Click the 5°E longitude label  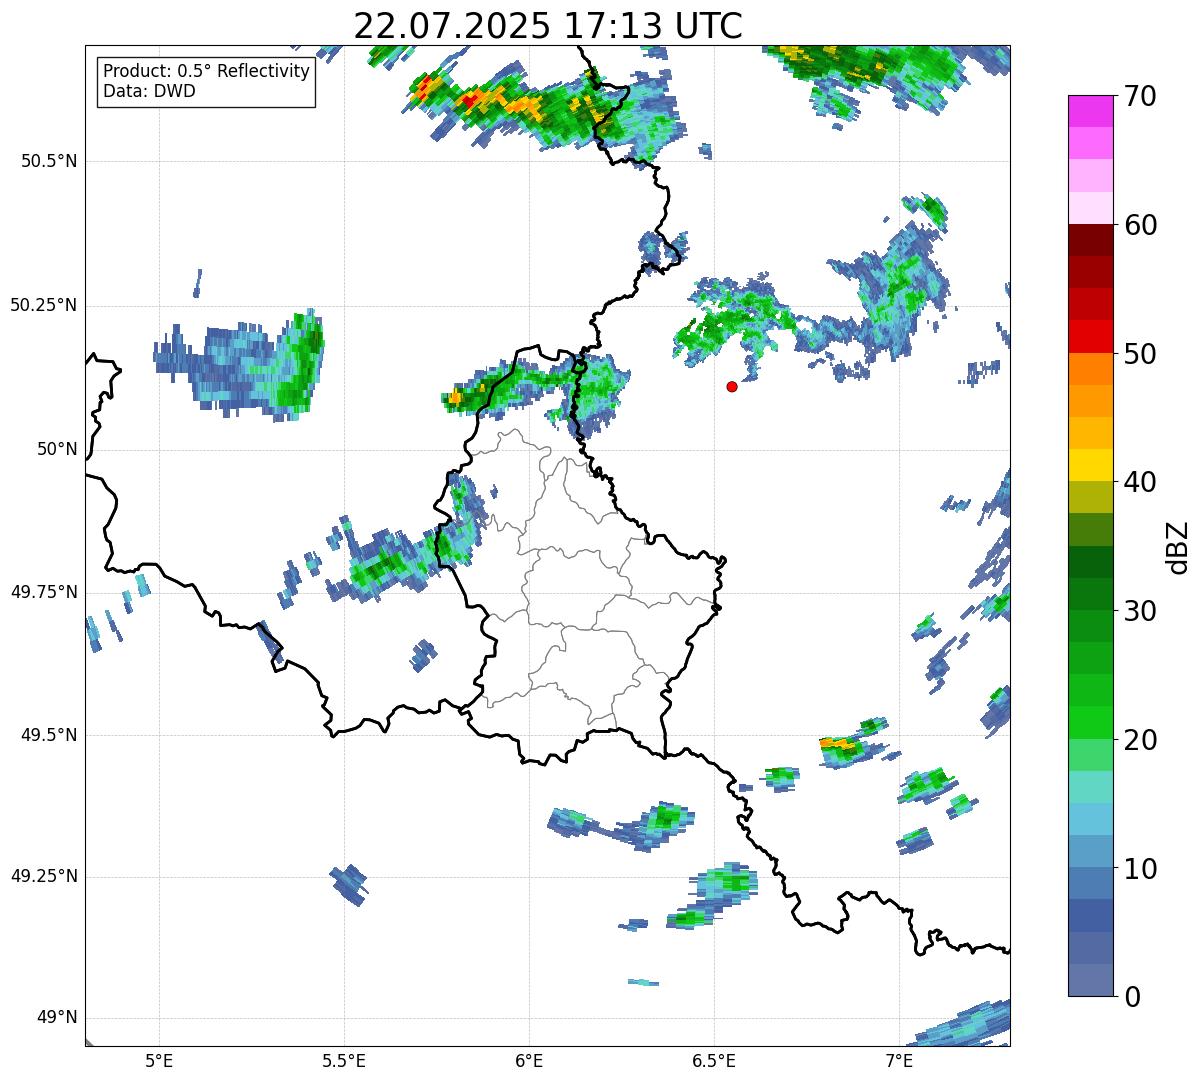point(159,1060)
